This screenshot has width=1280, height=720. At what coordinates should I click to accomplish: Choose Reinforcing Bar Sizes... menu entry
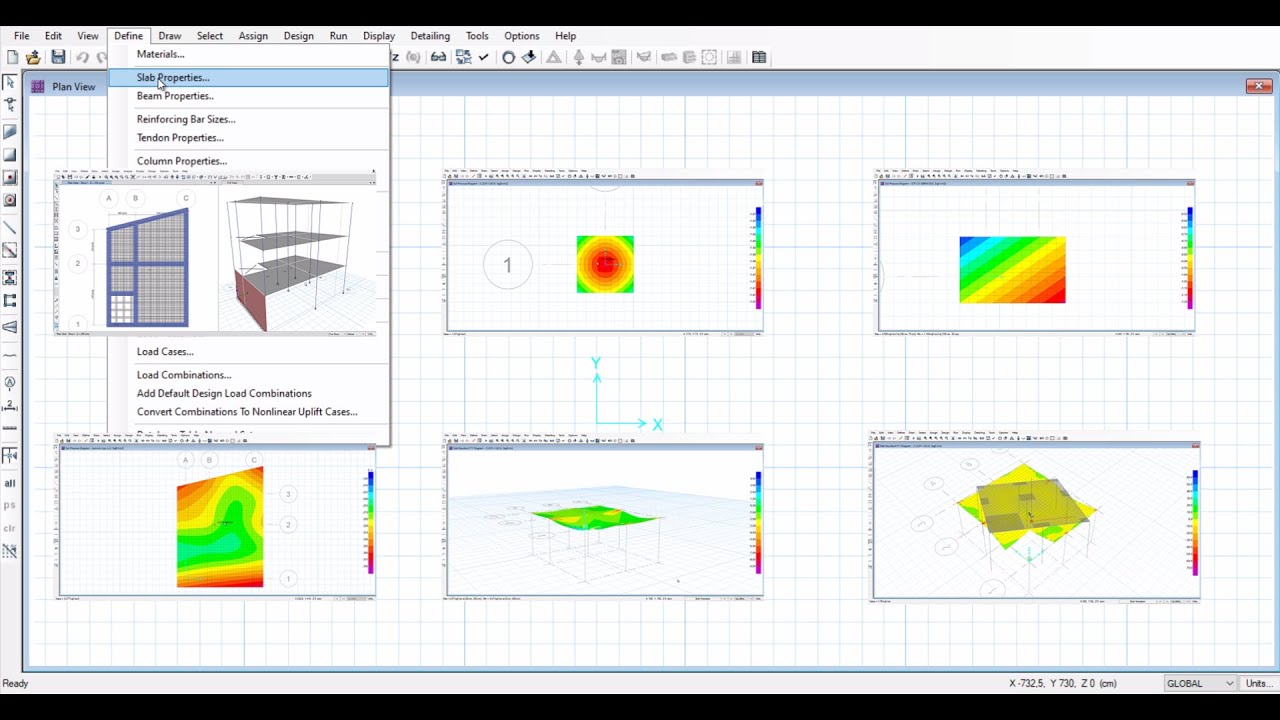186,119
